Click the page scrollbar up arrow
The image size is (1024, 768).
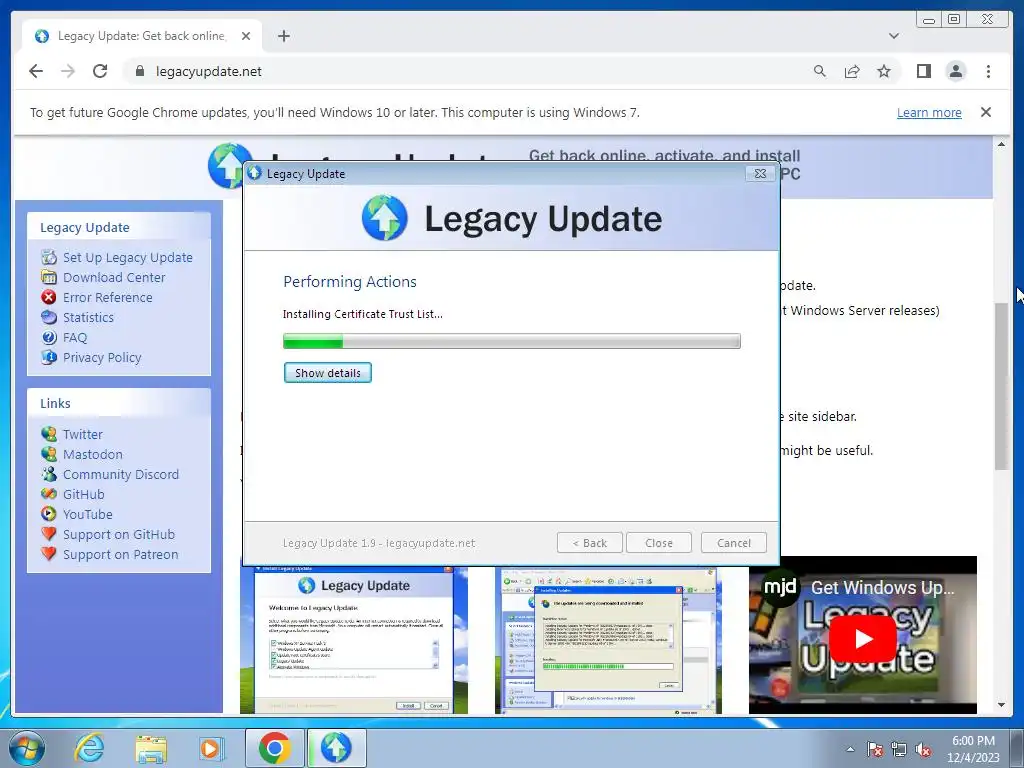tap(1001, 144)
